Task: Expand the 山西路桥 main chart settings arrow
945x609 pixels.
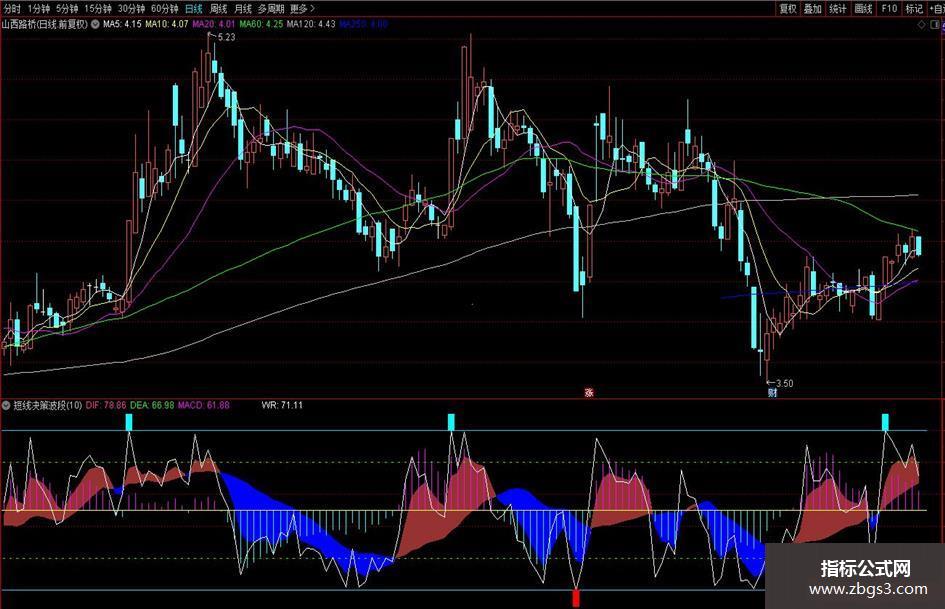Action: [95, 25]
